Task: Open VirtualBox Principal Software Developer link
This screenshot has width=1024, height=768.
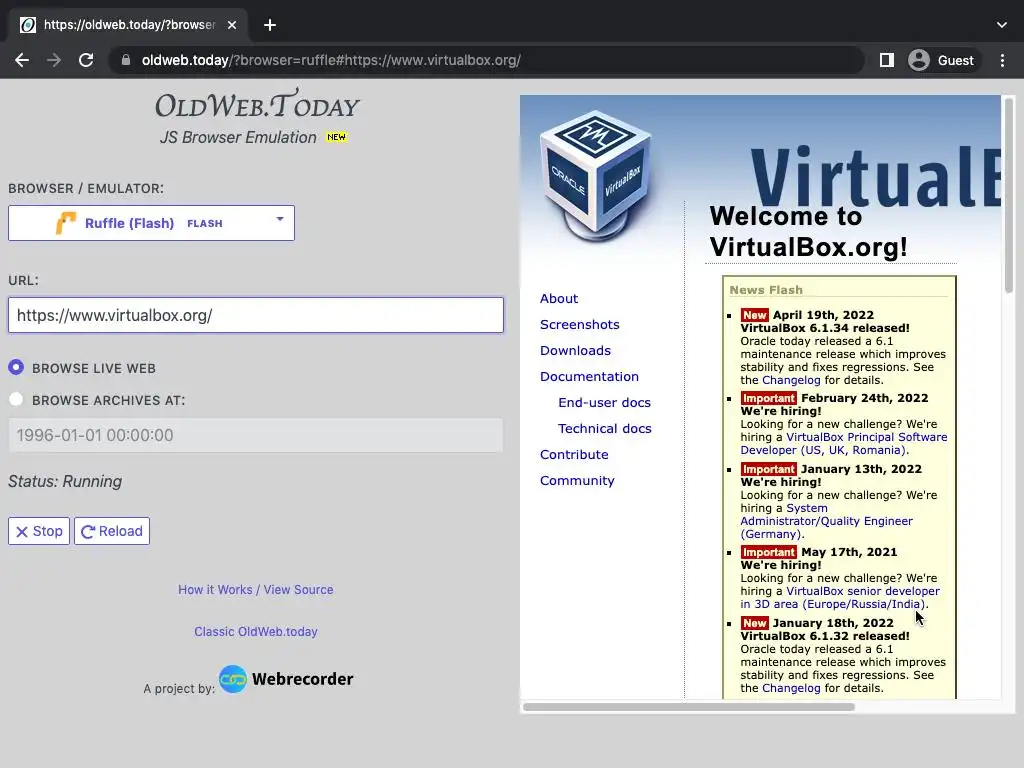Action: point(844,443)
